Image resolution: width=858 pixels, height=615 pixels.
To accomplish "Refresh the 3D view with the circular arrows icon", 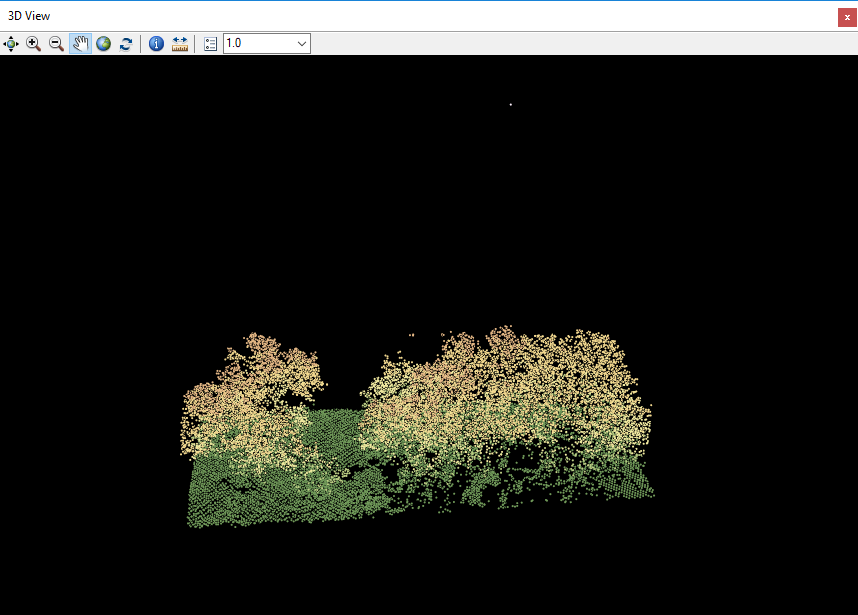I will pos(126,44).
